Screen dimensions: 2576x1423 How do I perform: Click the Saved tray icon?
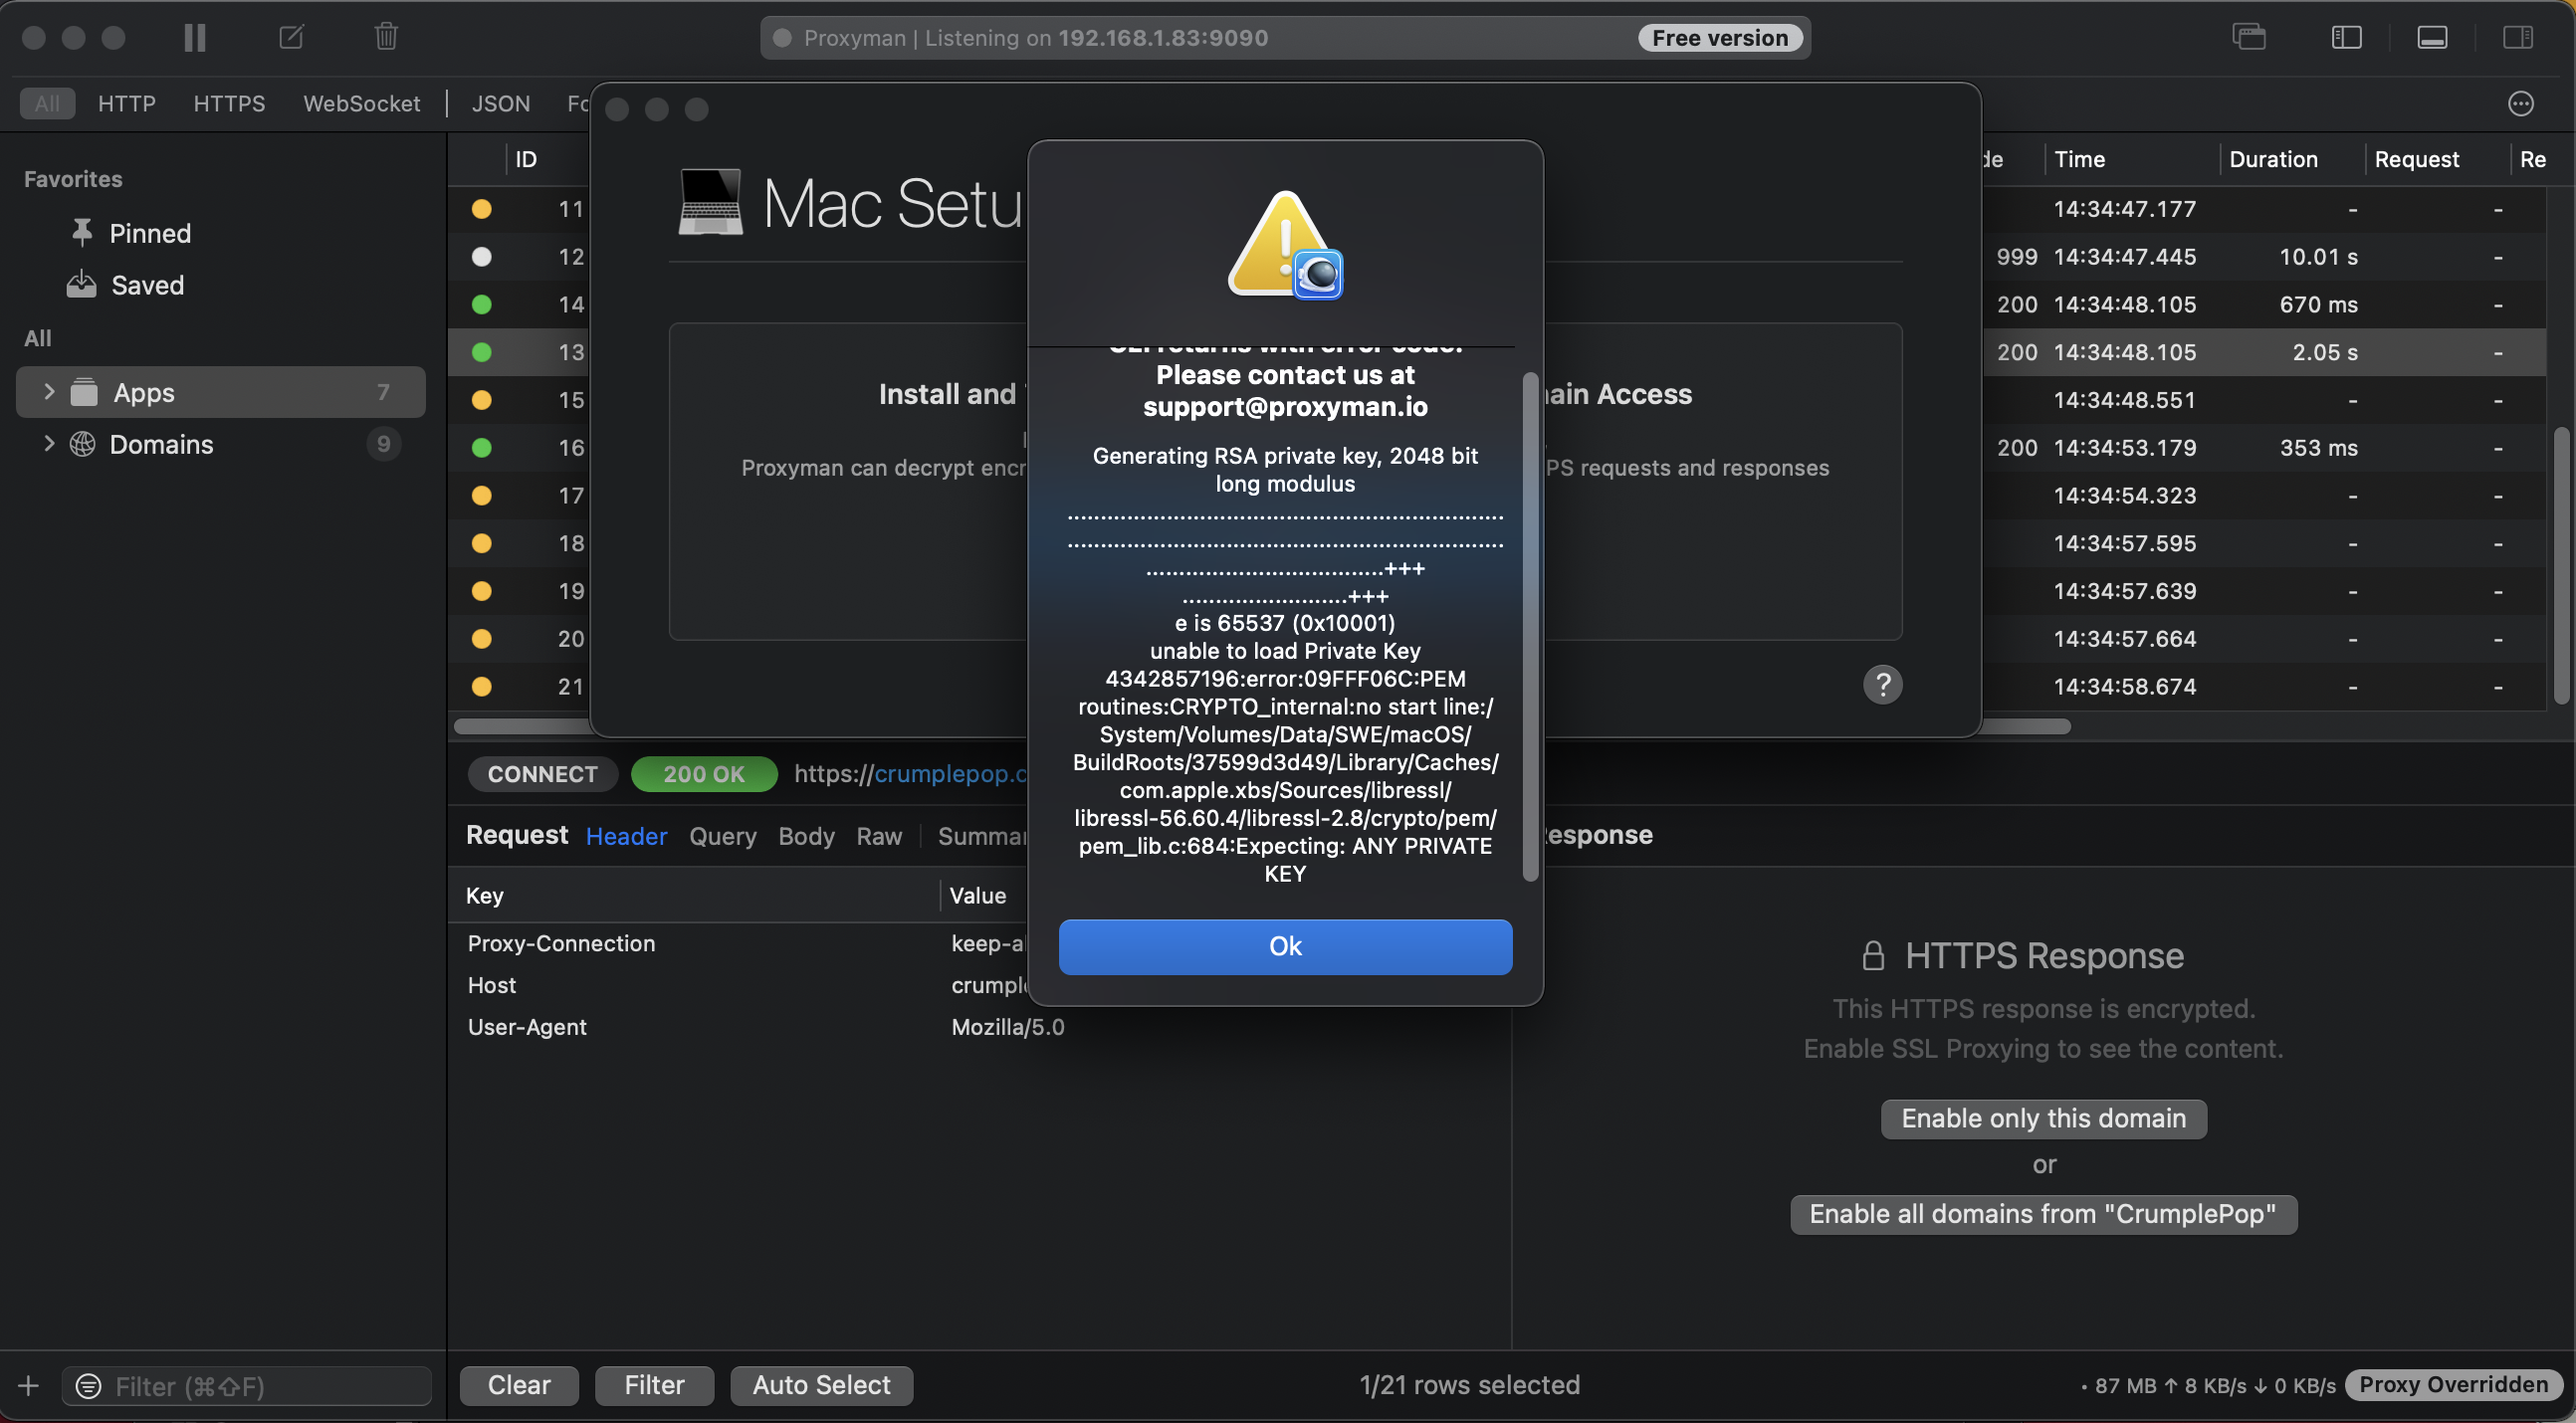pos(82,284)
